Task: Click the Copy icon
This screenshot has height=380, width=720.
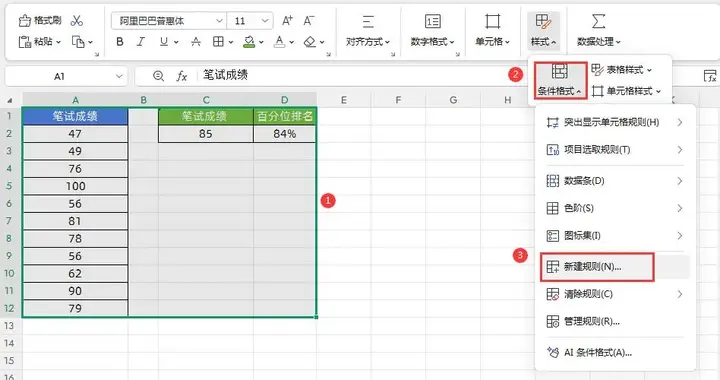Action: pos(78,42)
